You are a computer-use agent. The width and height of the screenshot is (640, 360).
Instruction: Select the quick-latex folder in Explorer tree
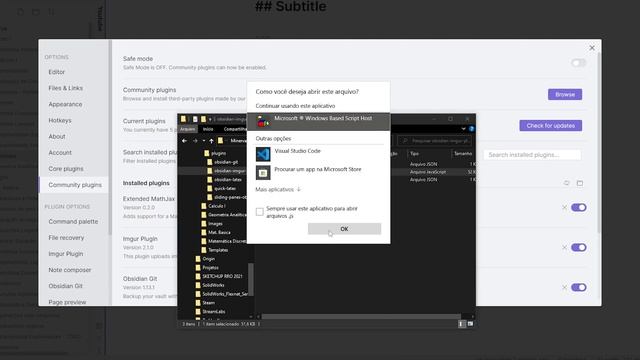(x=222, y=189)
